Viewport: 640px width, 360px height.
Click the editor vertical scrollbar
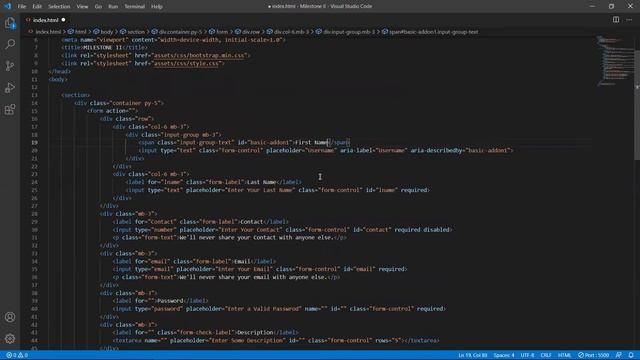pyautogui.click(x=637, y=106)
